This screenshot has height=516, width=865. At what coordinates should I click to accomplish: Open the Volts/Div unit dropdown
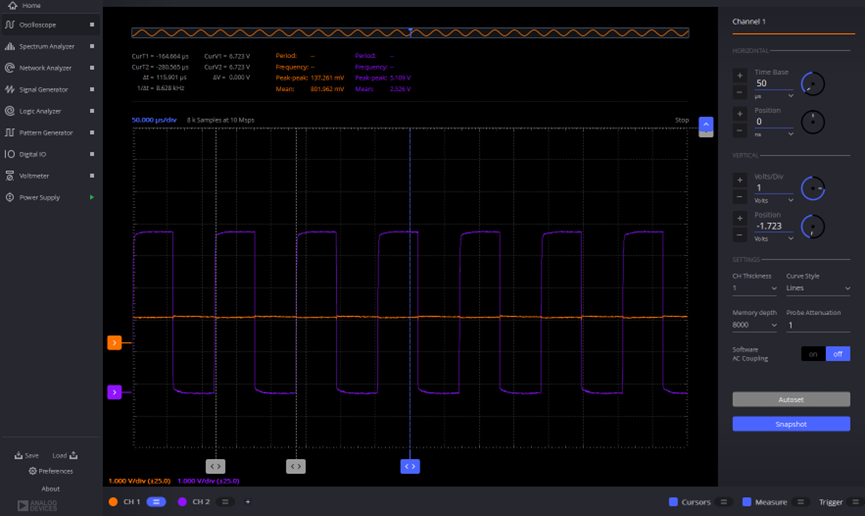[774, 200]
